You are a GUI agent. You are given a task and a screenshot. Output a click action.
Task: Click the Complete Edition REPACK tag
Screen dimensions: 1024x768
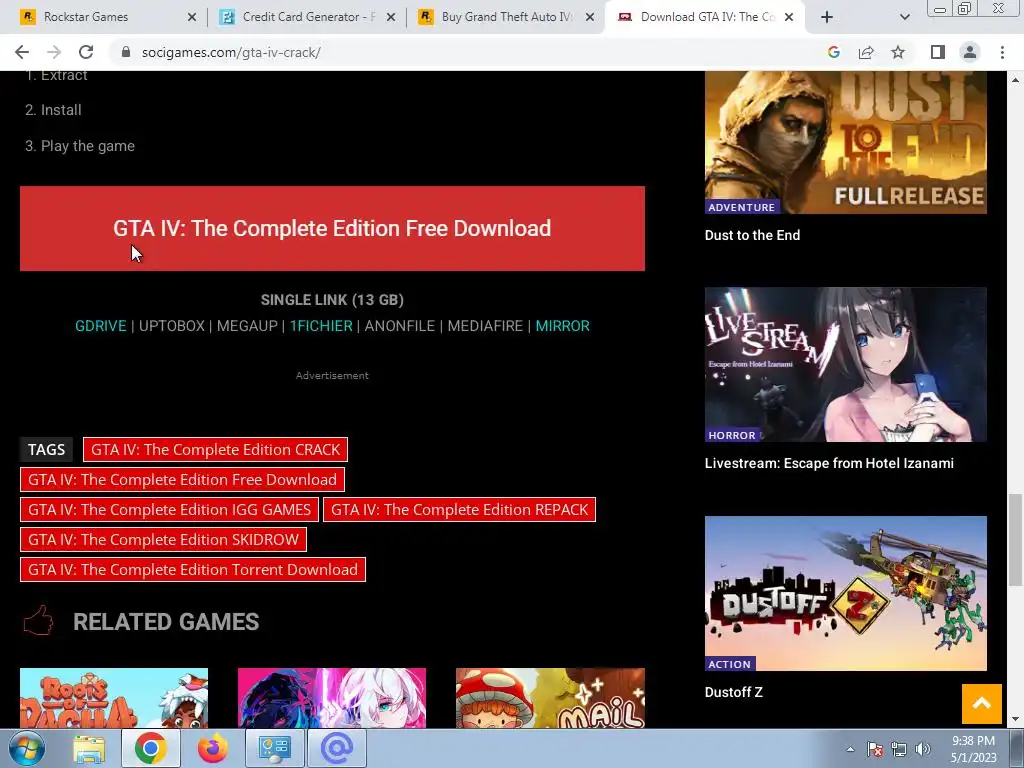(459, 509)
